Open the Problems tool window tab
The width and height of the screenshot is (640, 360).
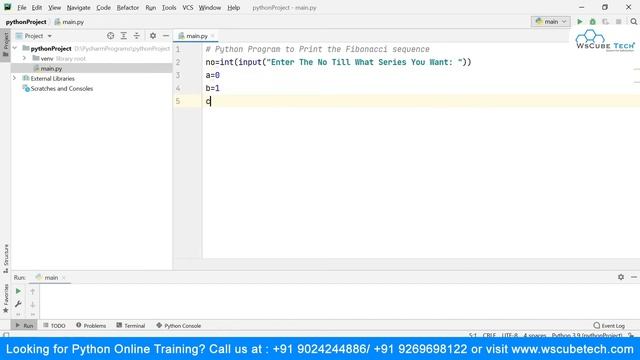(91, 326)
